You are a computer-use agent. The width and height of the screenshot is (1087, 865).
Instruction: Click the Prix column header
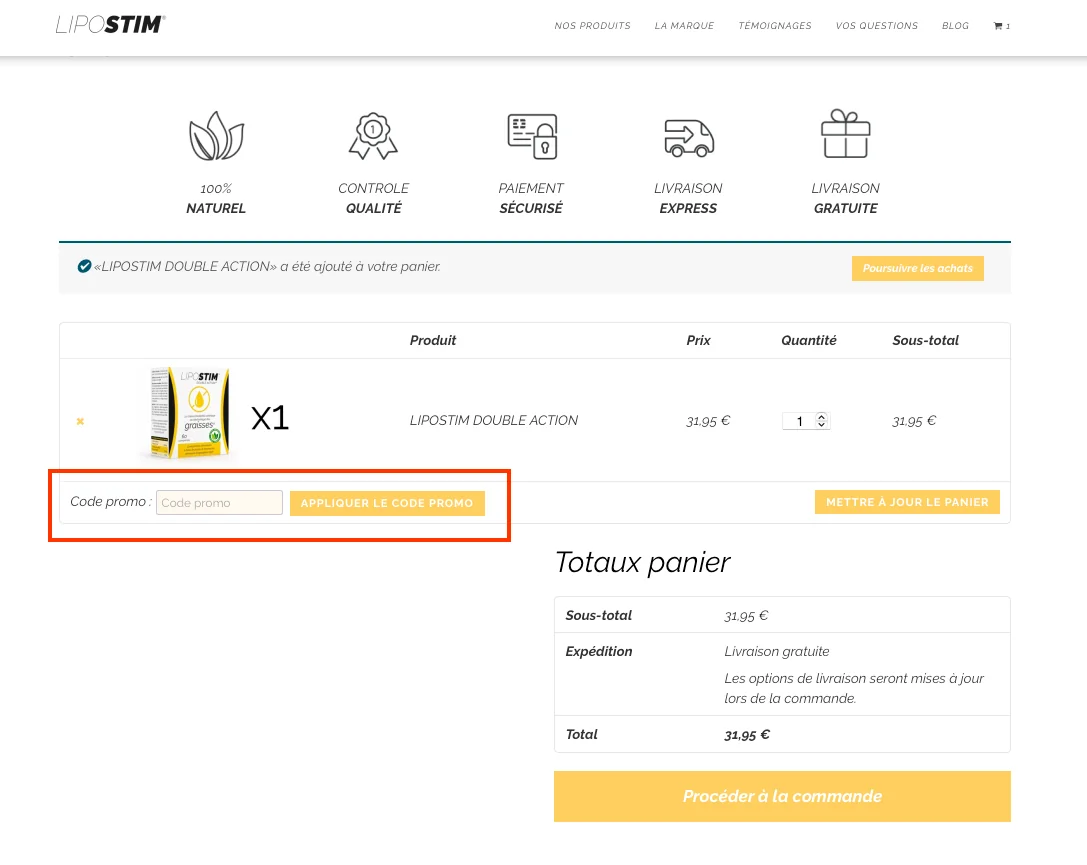click(x=698, y=340)
